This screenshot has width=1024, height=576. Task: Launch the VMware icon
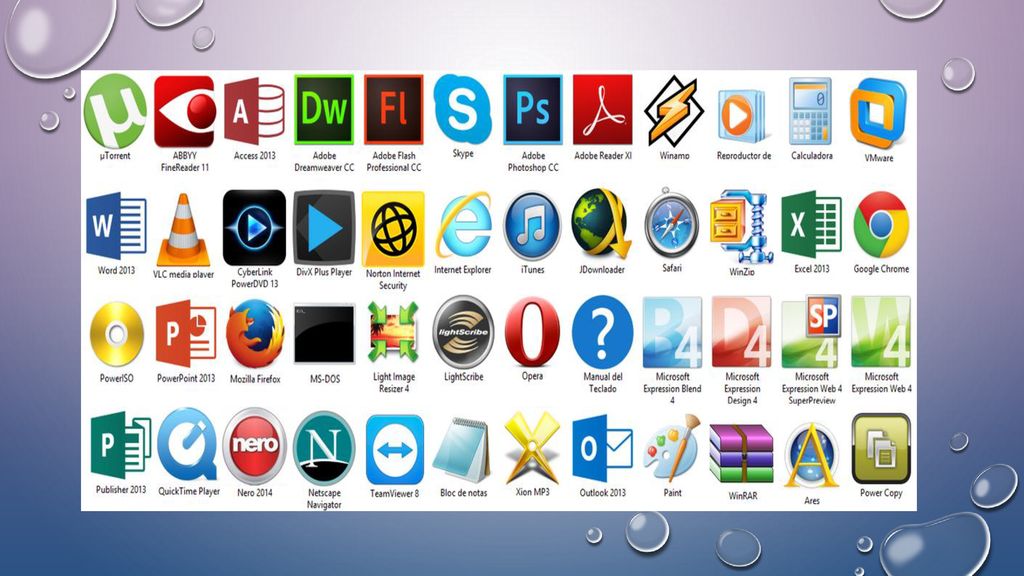coord(878,114)
